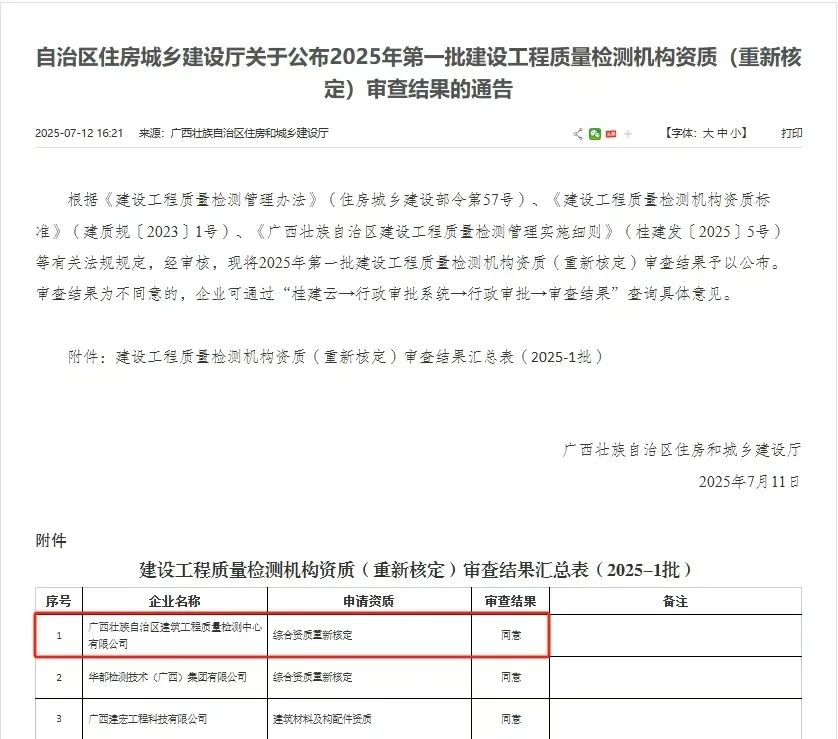This screenshot has height=739, width=838.
Task: Click the date 2025年7月11日
Action: 749,481
